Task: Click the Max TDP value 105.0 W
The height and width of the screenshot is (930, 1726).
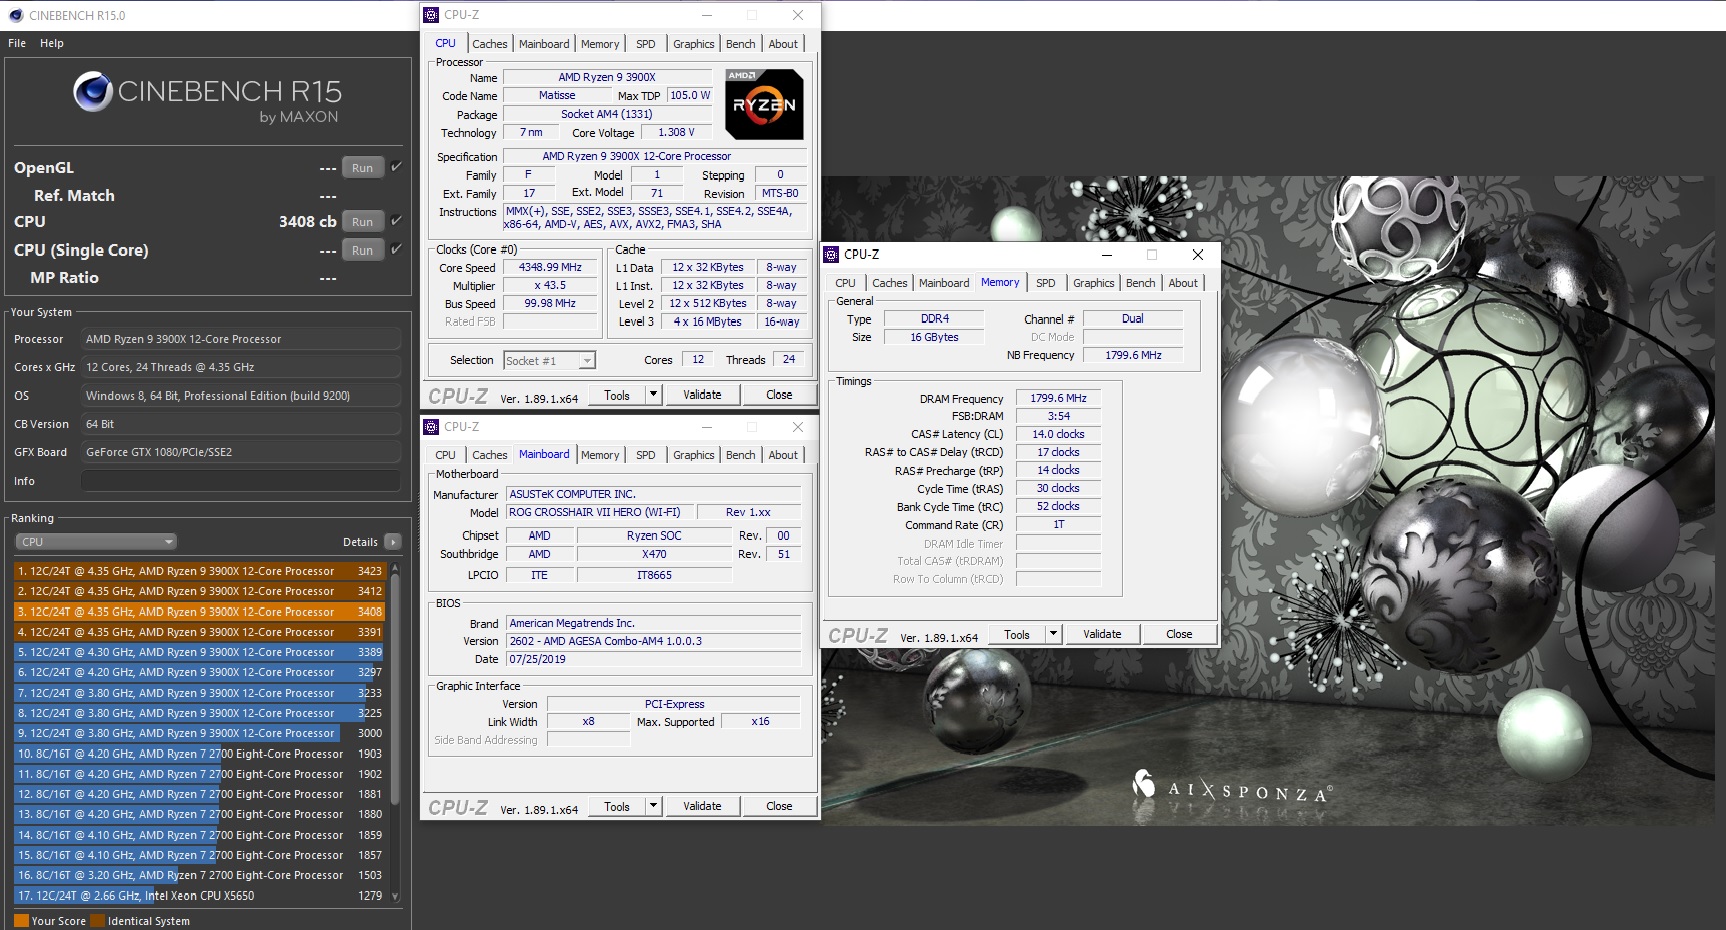Action: point(690,96)
